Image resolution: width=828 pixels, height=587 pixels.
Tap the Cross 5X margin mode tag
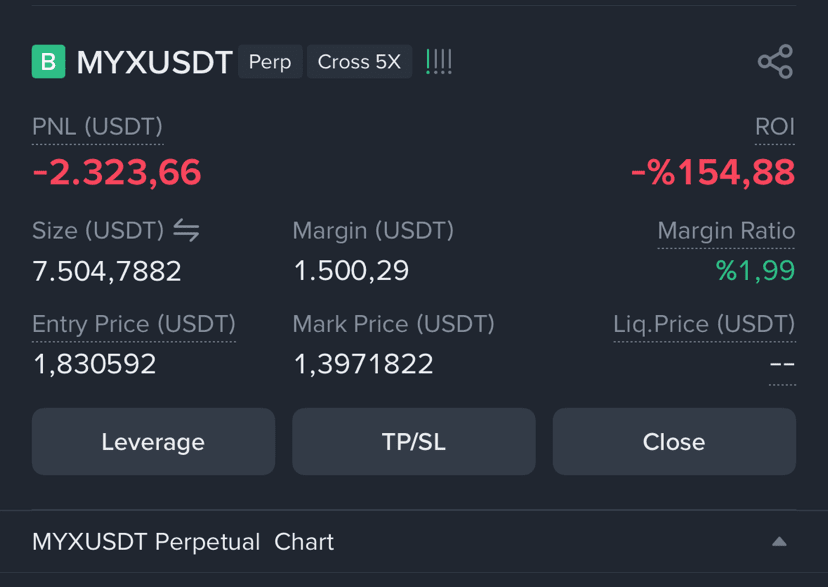(x=359, y=62)
